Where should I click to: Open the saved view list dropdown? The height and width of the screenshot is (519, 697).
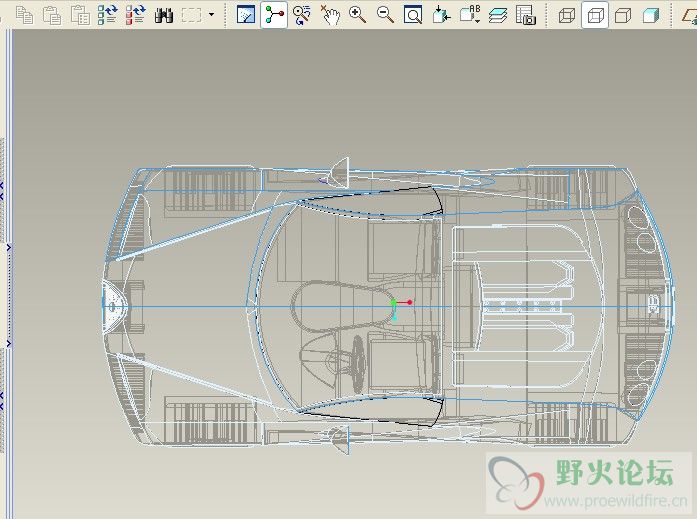pos(470,15)
